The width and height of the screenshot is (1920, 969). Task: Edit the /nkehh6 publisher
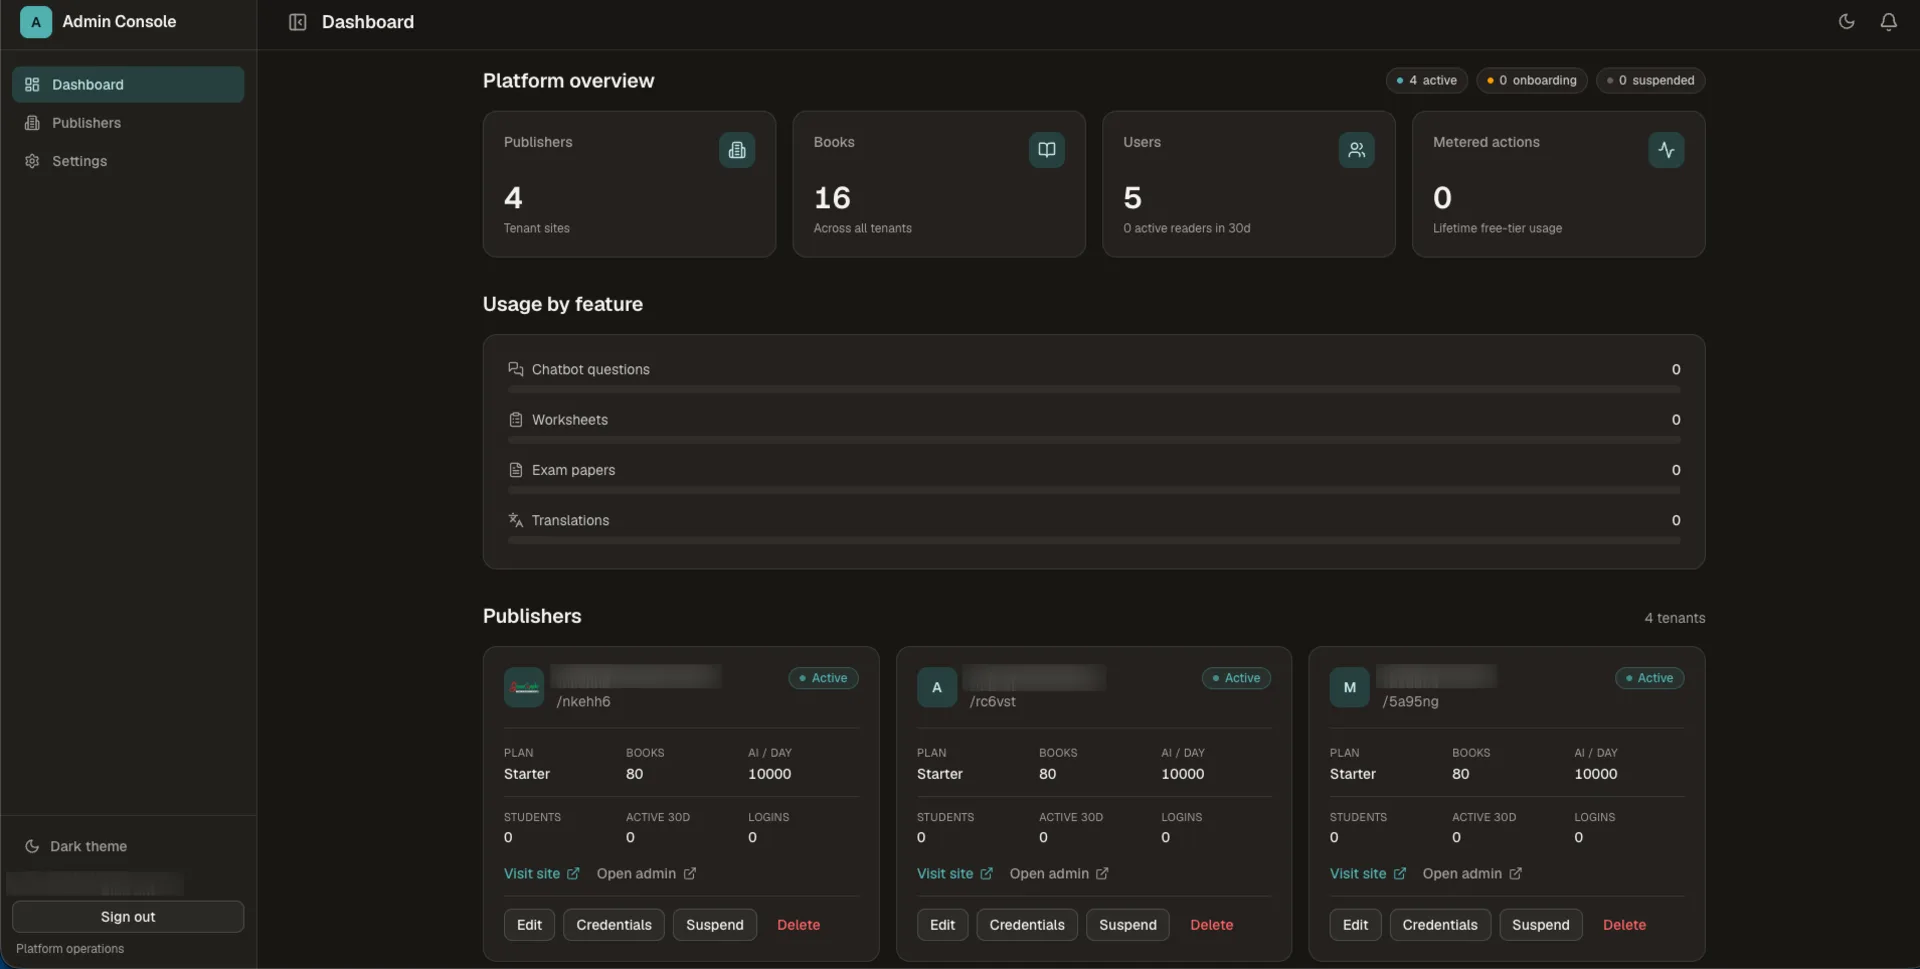[x=529, y=925]
